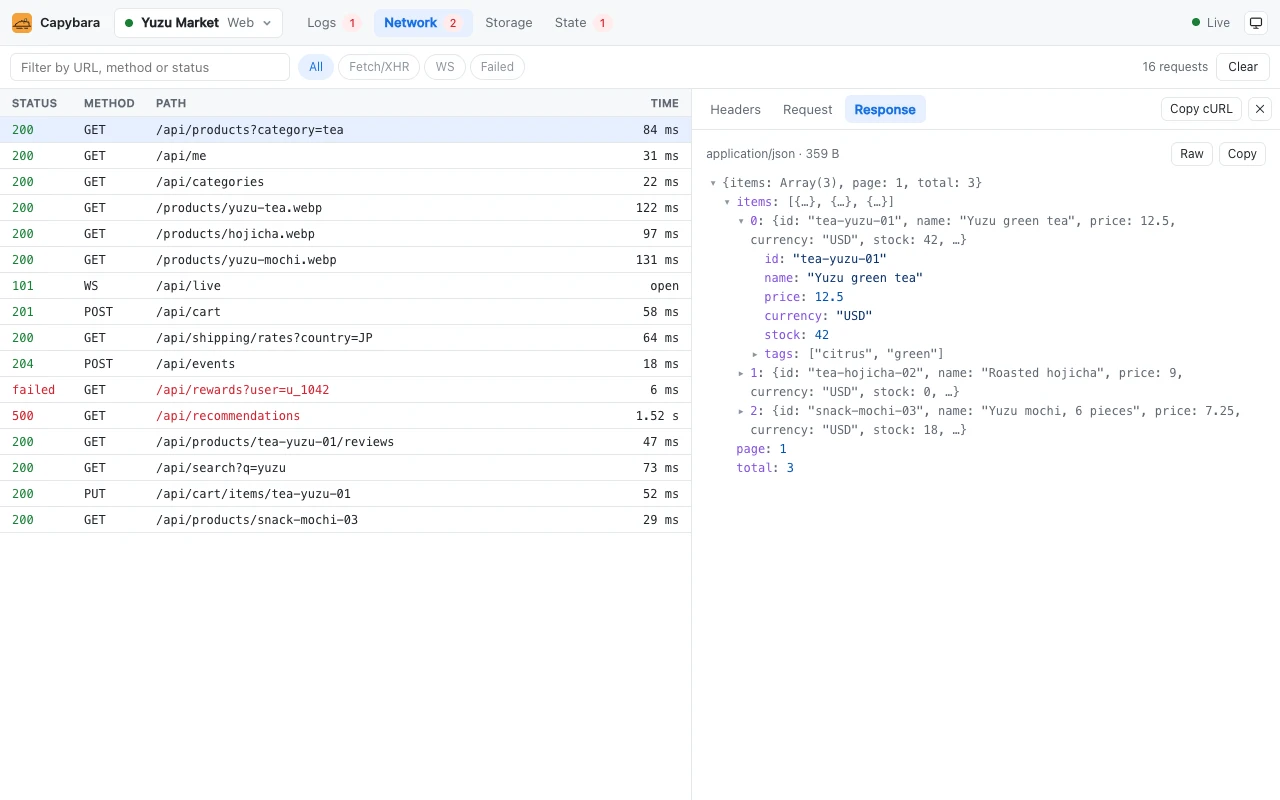Switch to the Logs tab
Screen dimensions: 1280x800
pyautogui.click(x=334, y=23)
